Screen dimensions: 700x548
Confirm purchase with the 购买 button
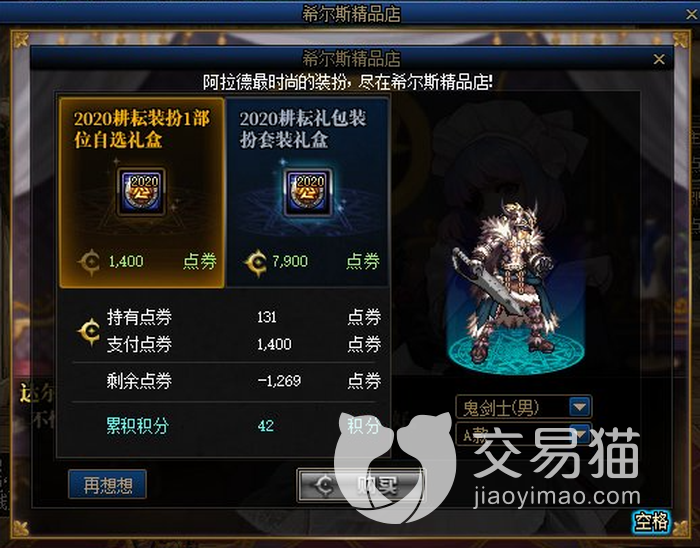pyautogui.click(x=361, y=485)
